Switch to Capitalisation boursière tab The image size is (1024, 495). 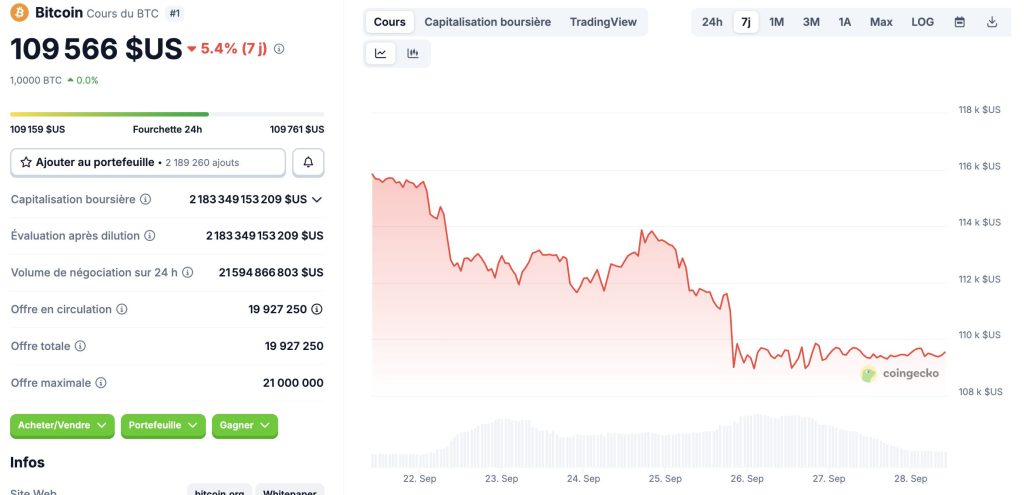click(x=487, y=22)
